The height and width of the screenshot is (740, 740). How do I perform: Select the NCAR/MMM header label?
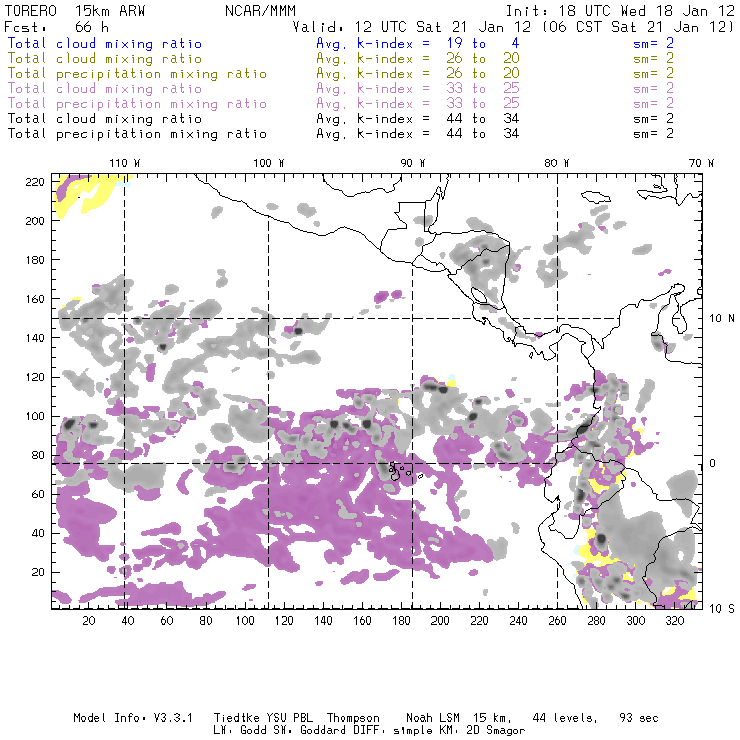pos(256,10)
